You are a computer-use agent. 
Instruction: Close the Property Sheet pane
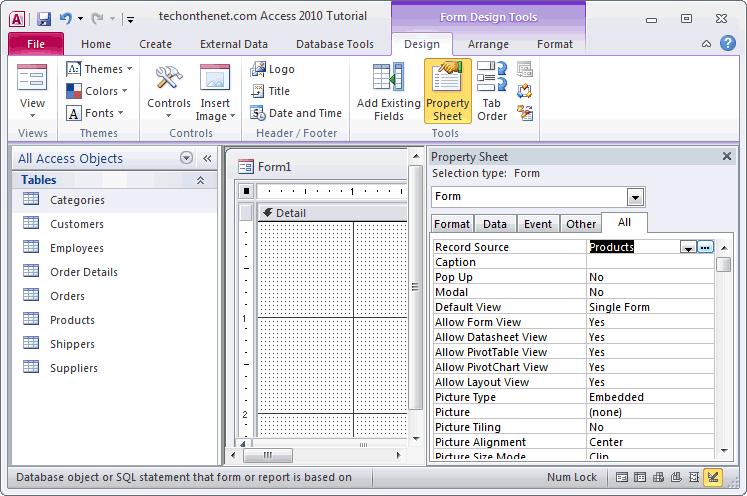[x=727, y=157]
